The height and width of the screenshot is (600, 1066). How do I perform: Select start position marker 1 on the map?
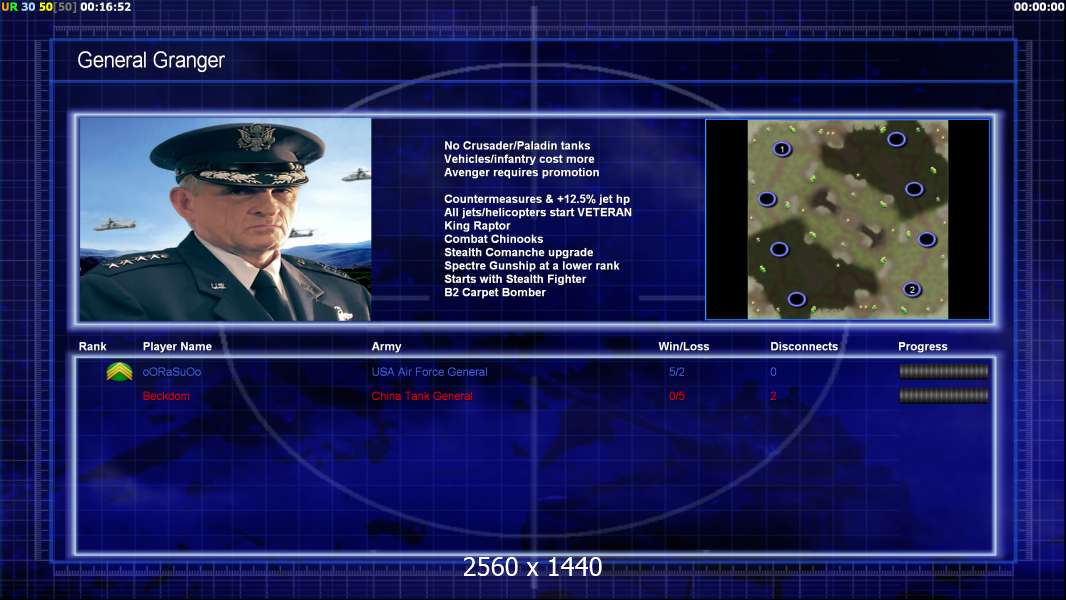[x=782, y=149]
